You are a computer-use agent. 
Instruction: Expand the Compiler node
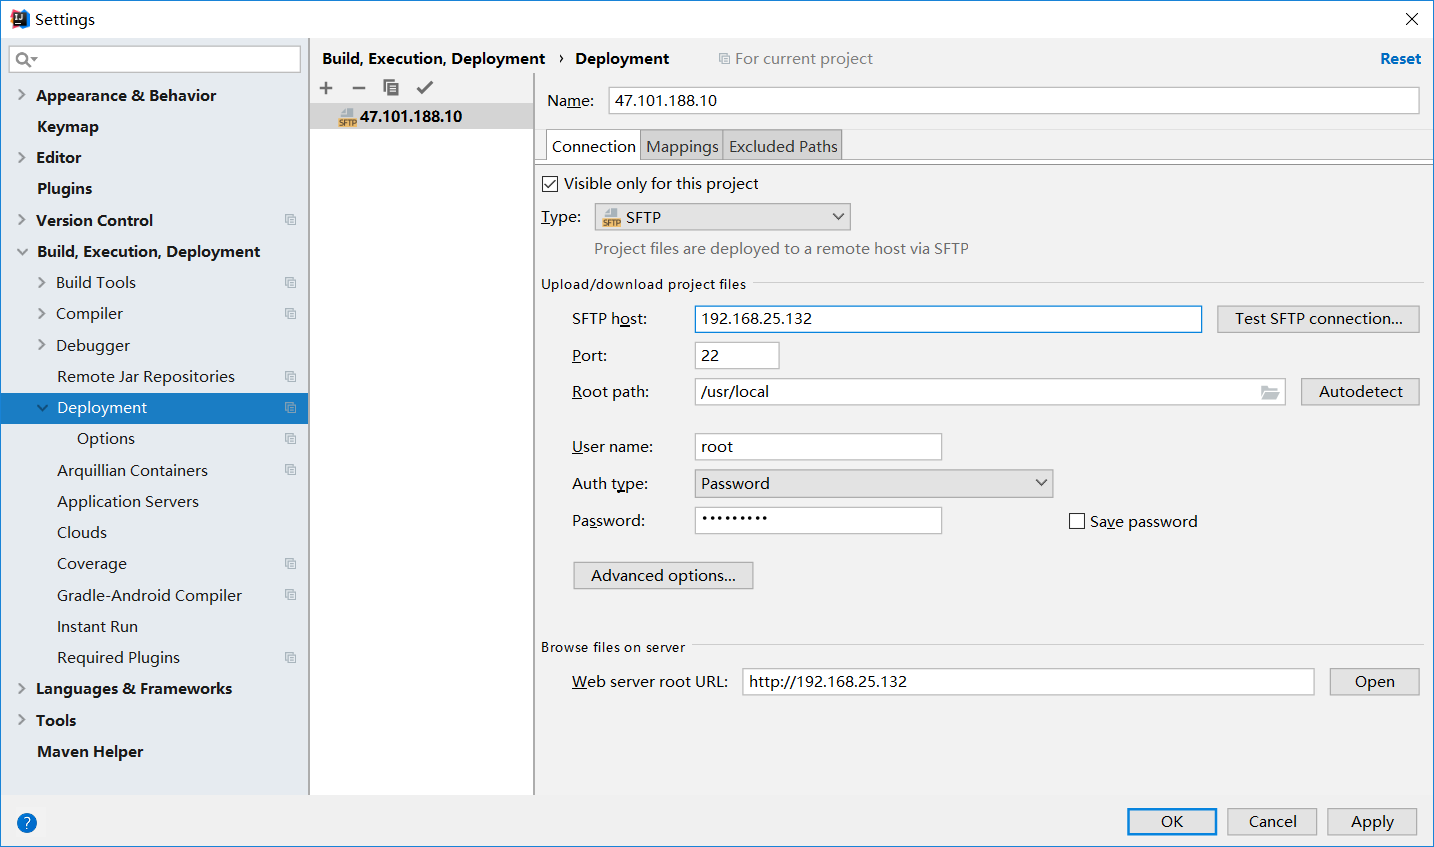[42, 314]
